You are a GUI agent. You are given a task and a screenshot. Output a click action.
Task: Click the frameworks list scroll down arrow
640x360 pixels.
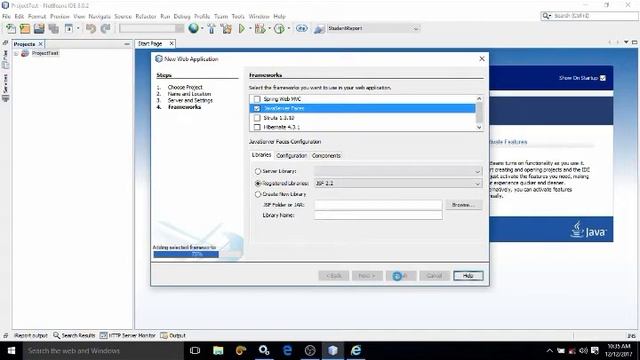(x=479, y=127)
